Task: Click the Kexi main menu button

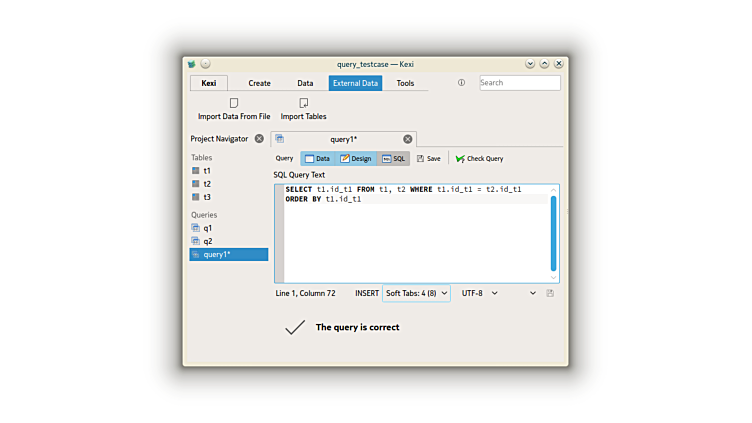Action: (x=208, y=83)
